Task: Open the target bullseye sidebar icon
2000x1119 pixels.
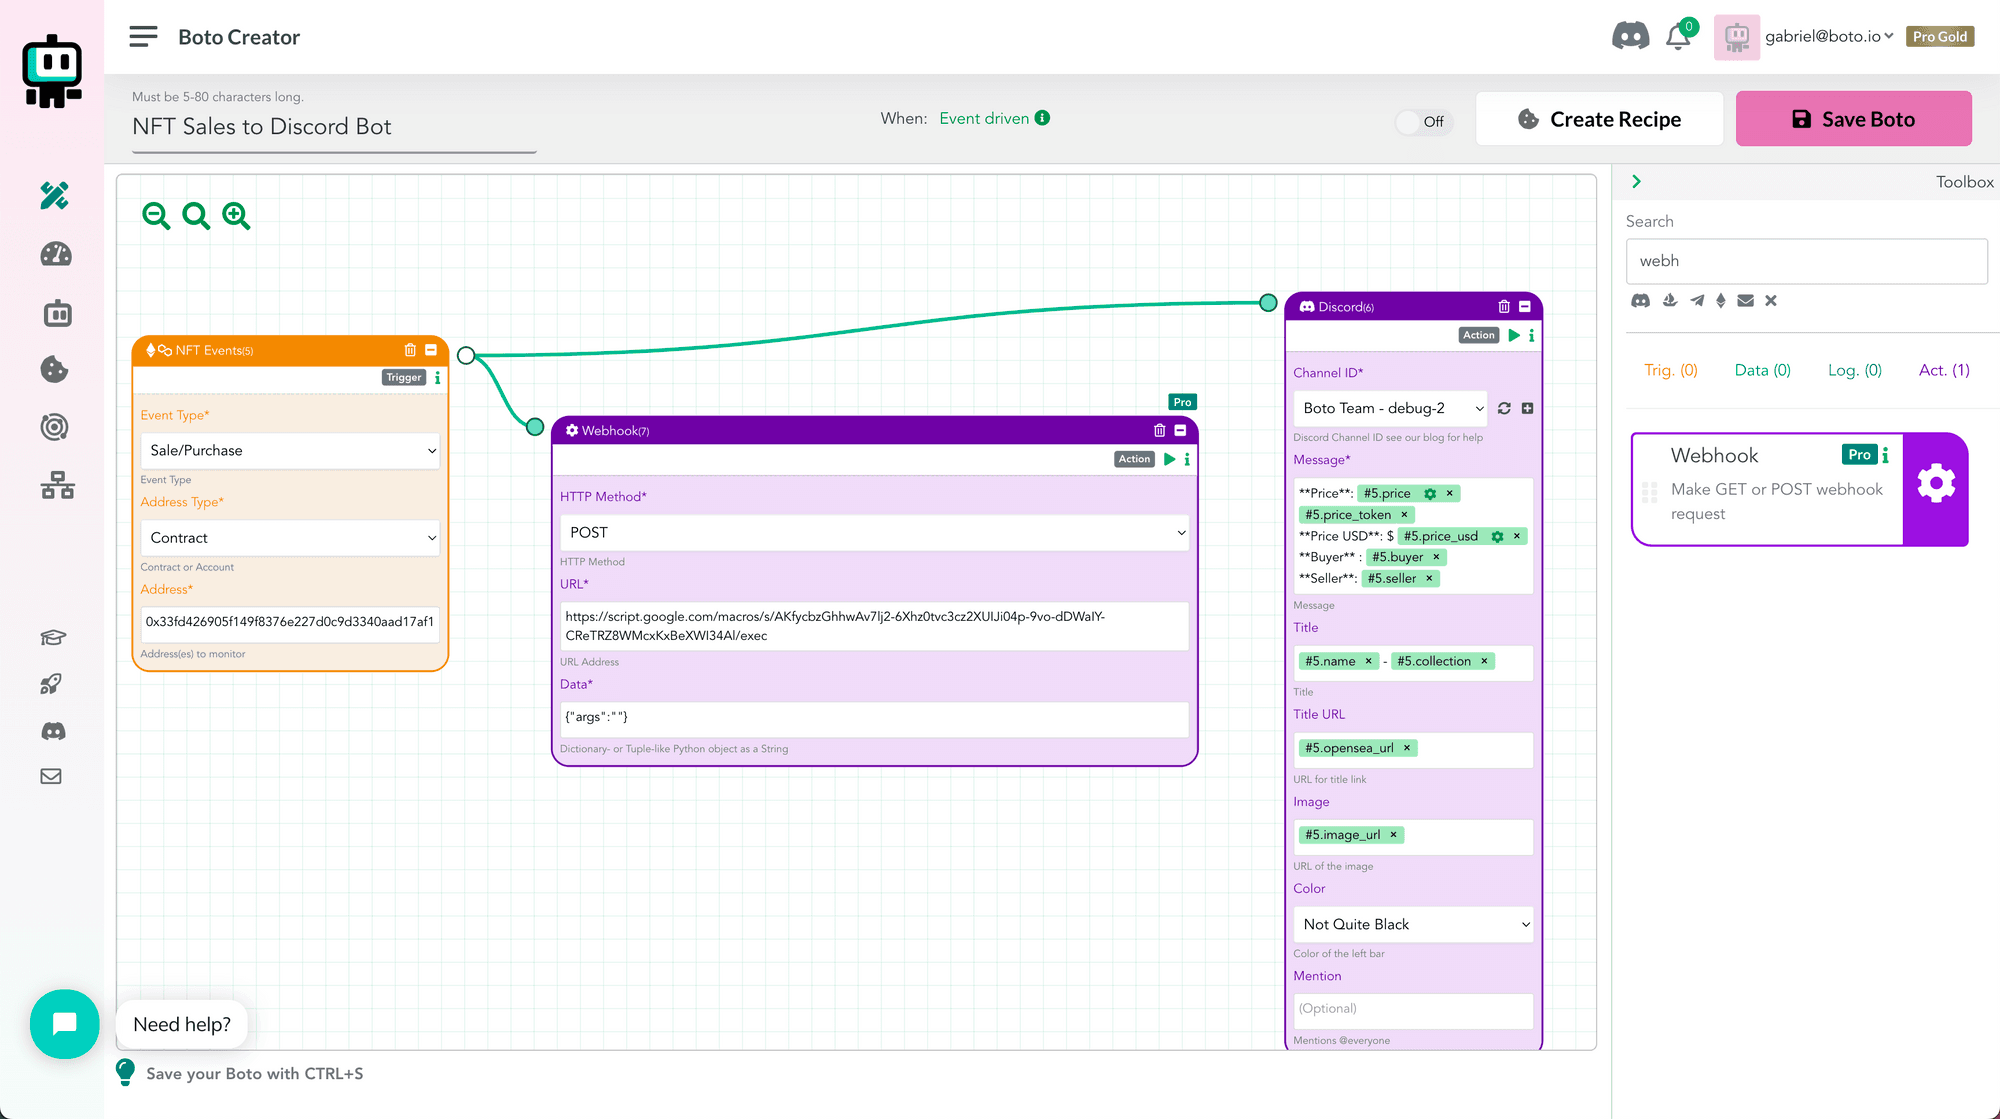Action: 54,428
